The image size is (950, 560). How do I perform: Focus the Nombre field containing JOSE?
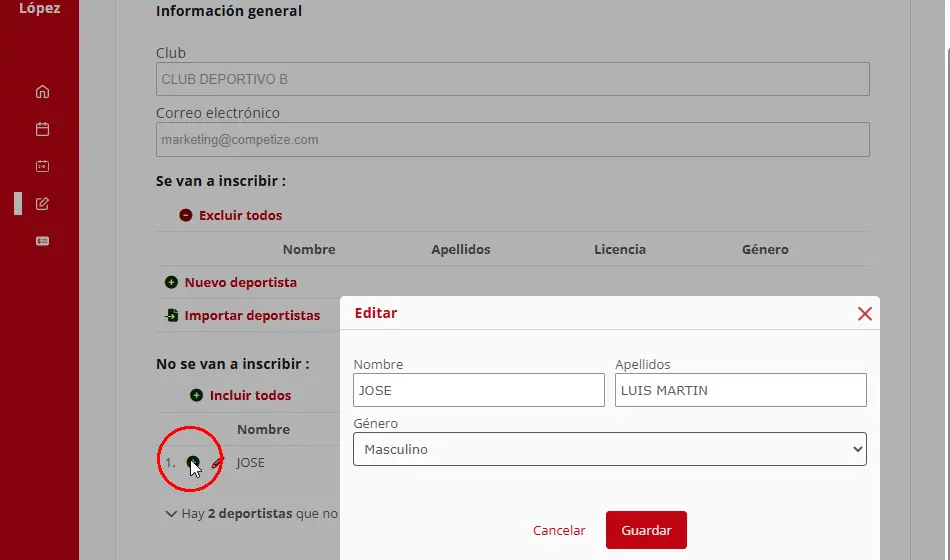pos(479,390)
